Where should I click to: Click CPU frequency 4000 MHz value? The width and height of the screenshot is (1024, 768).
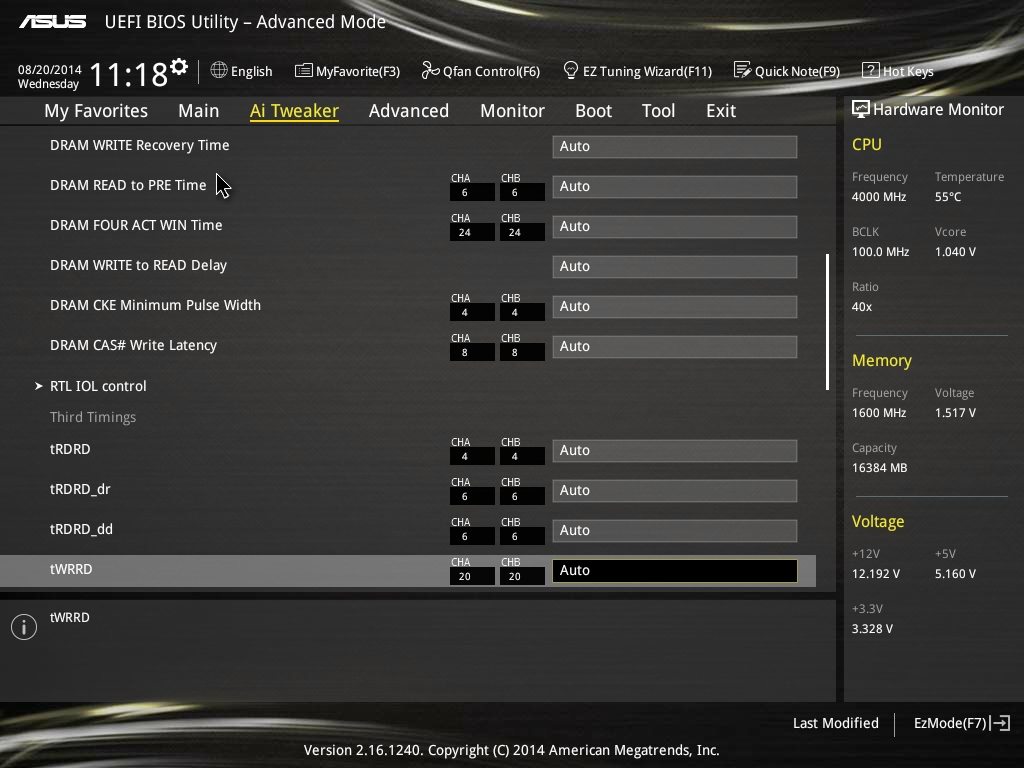point(879,197)
